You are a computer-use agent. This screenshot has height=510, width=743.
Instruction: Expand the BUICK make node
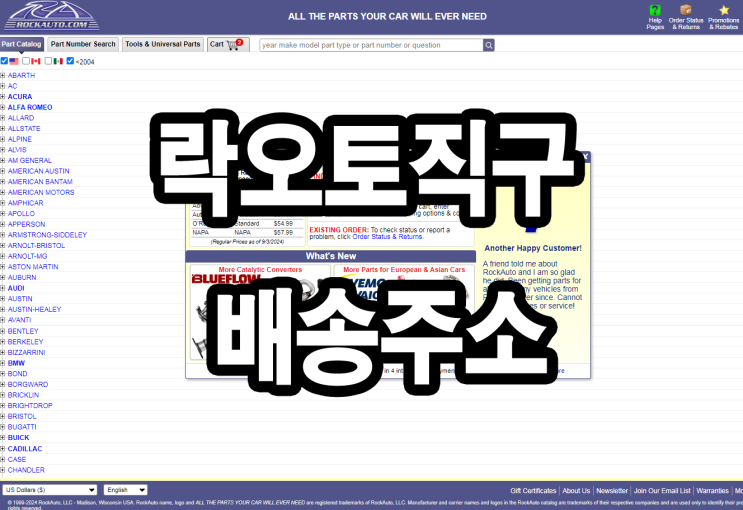tap(3, 437)
